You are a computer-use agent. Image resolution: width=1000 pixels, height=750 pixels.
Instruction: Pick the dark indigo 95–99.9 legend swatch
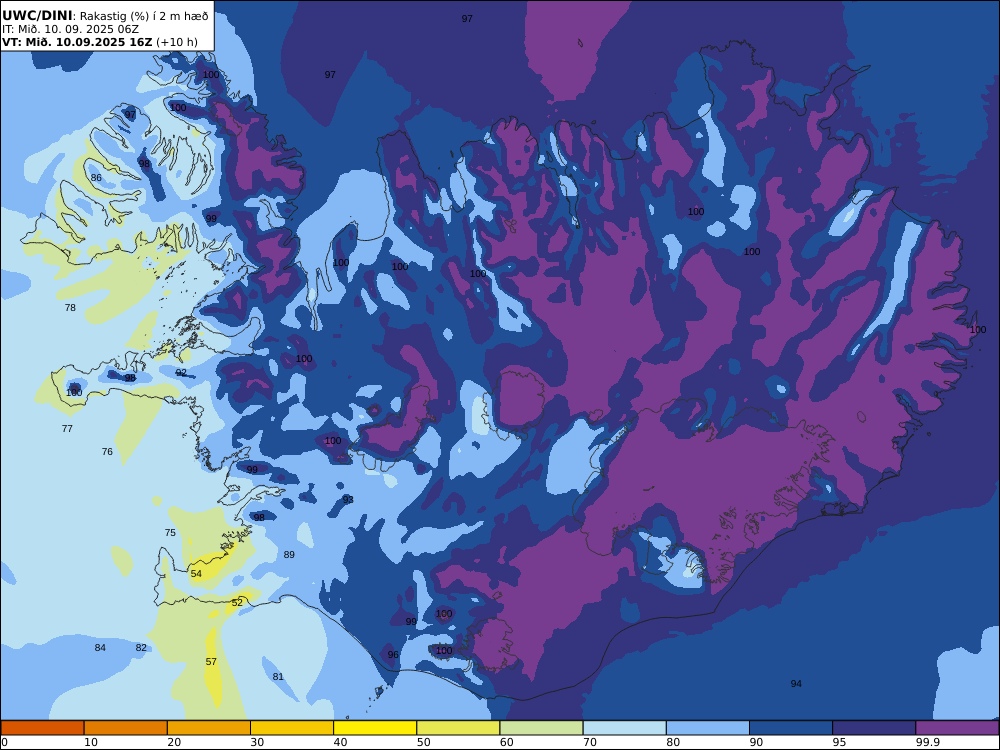[874, 728]
